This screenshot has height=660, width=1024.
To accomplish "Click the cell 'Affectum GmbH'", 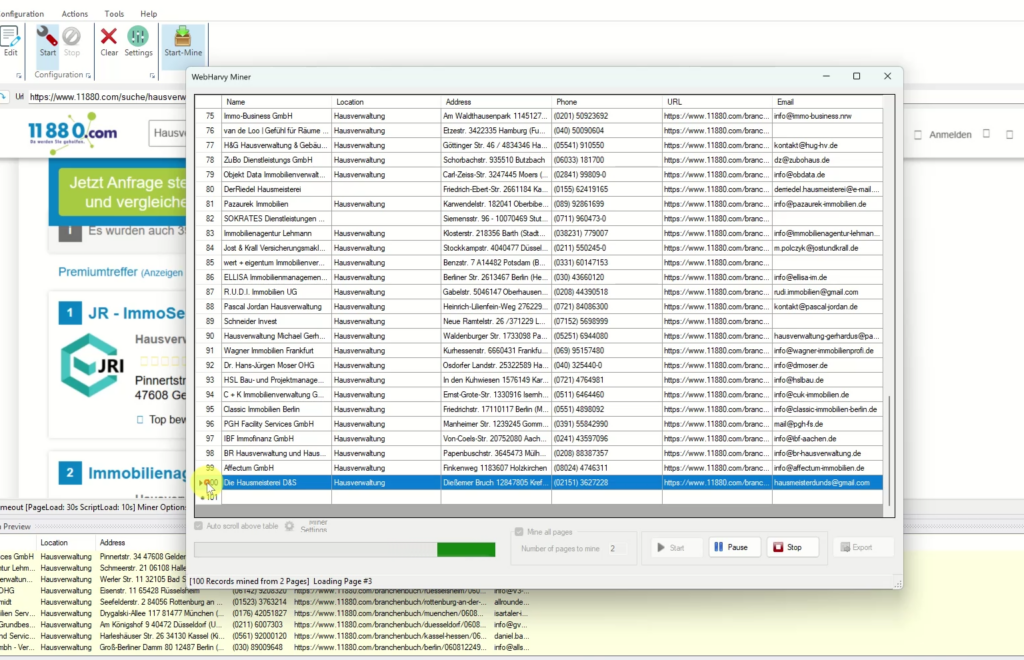I will tap(277, 468).
